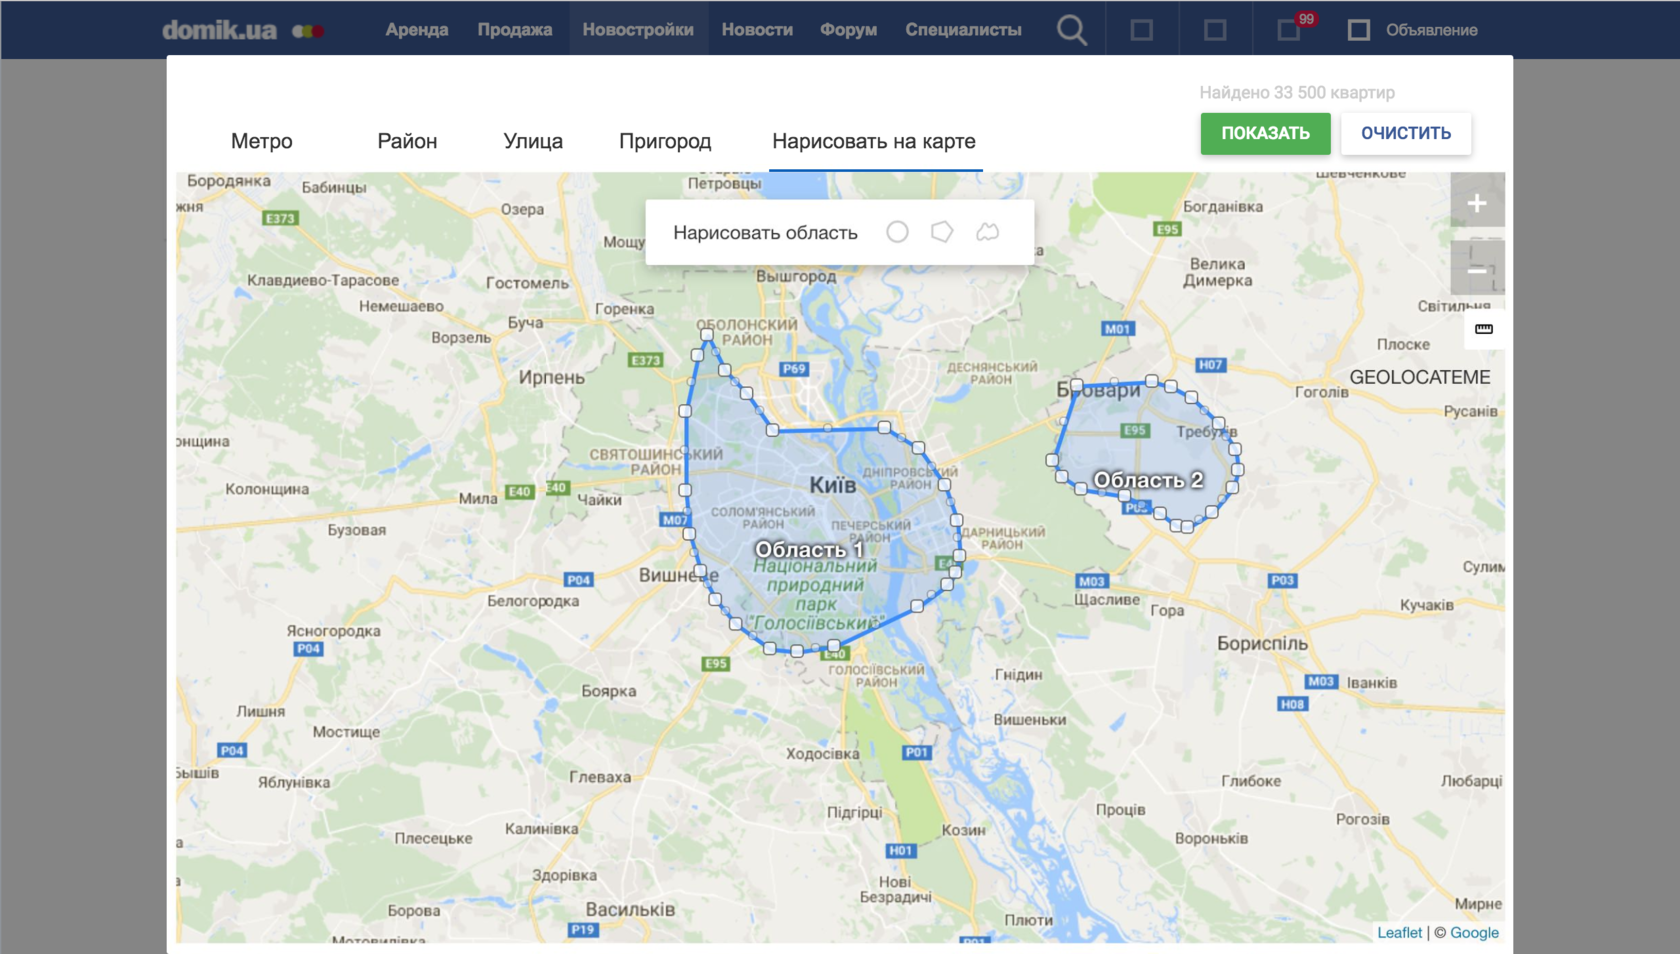Viewport: 1680px width, 954px height.
Task: Open the Leaflet attribution link
Action: (x=1399, y=932)
